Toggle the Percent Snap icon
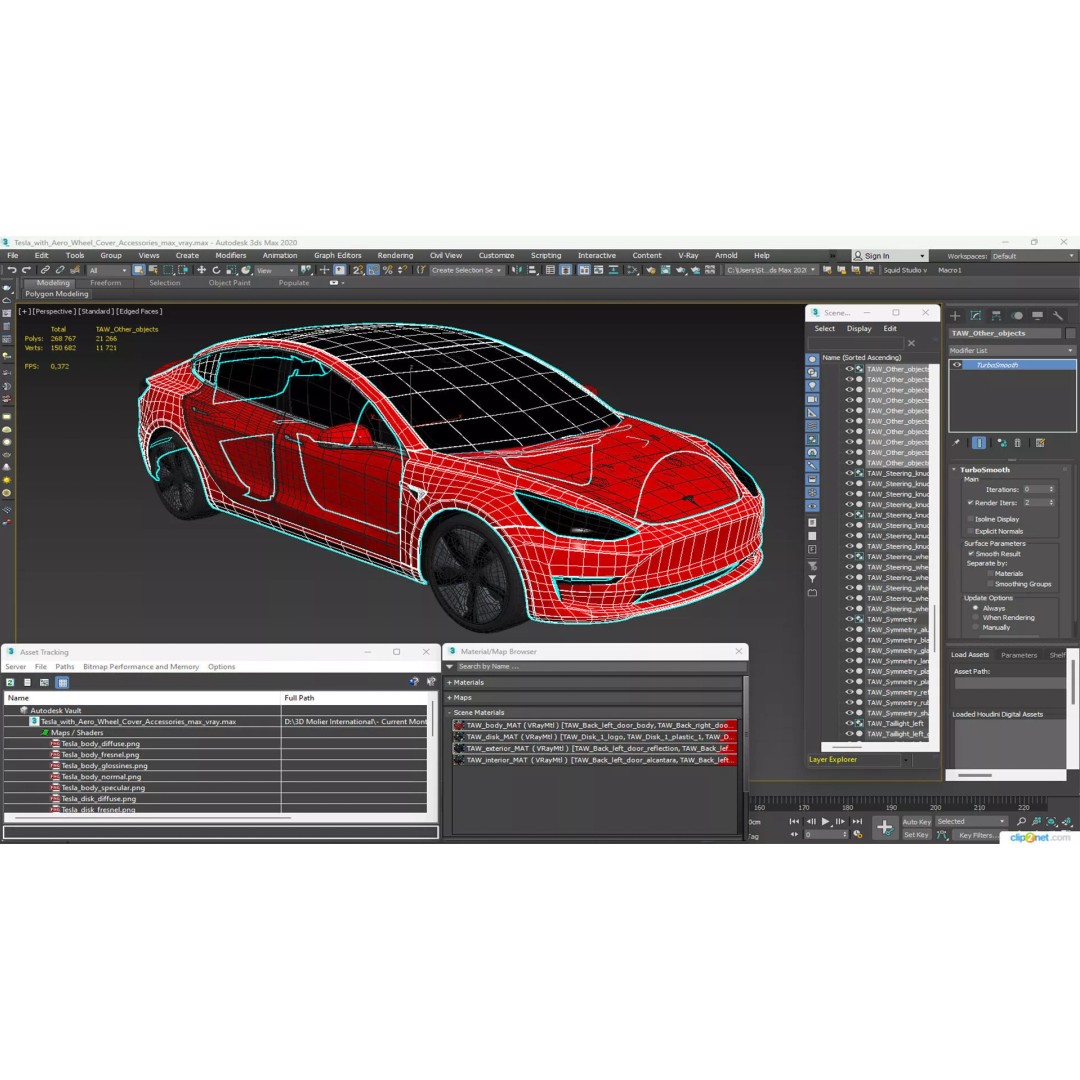The image size is (1080, 1080). pyautogui.click(x=388, y=270)
